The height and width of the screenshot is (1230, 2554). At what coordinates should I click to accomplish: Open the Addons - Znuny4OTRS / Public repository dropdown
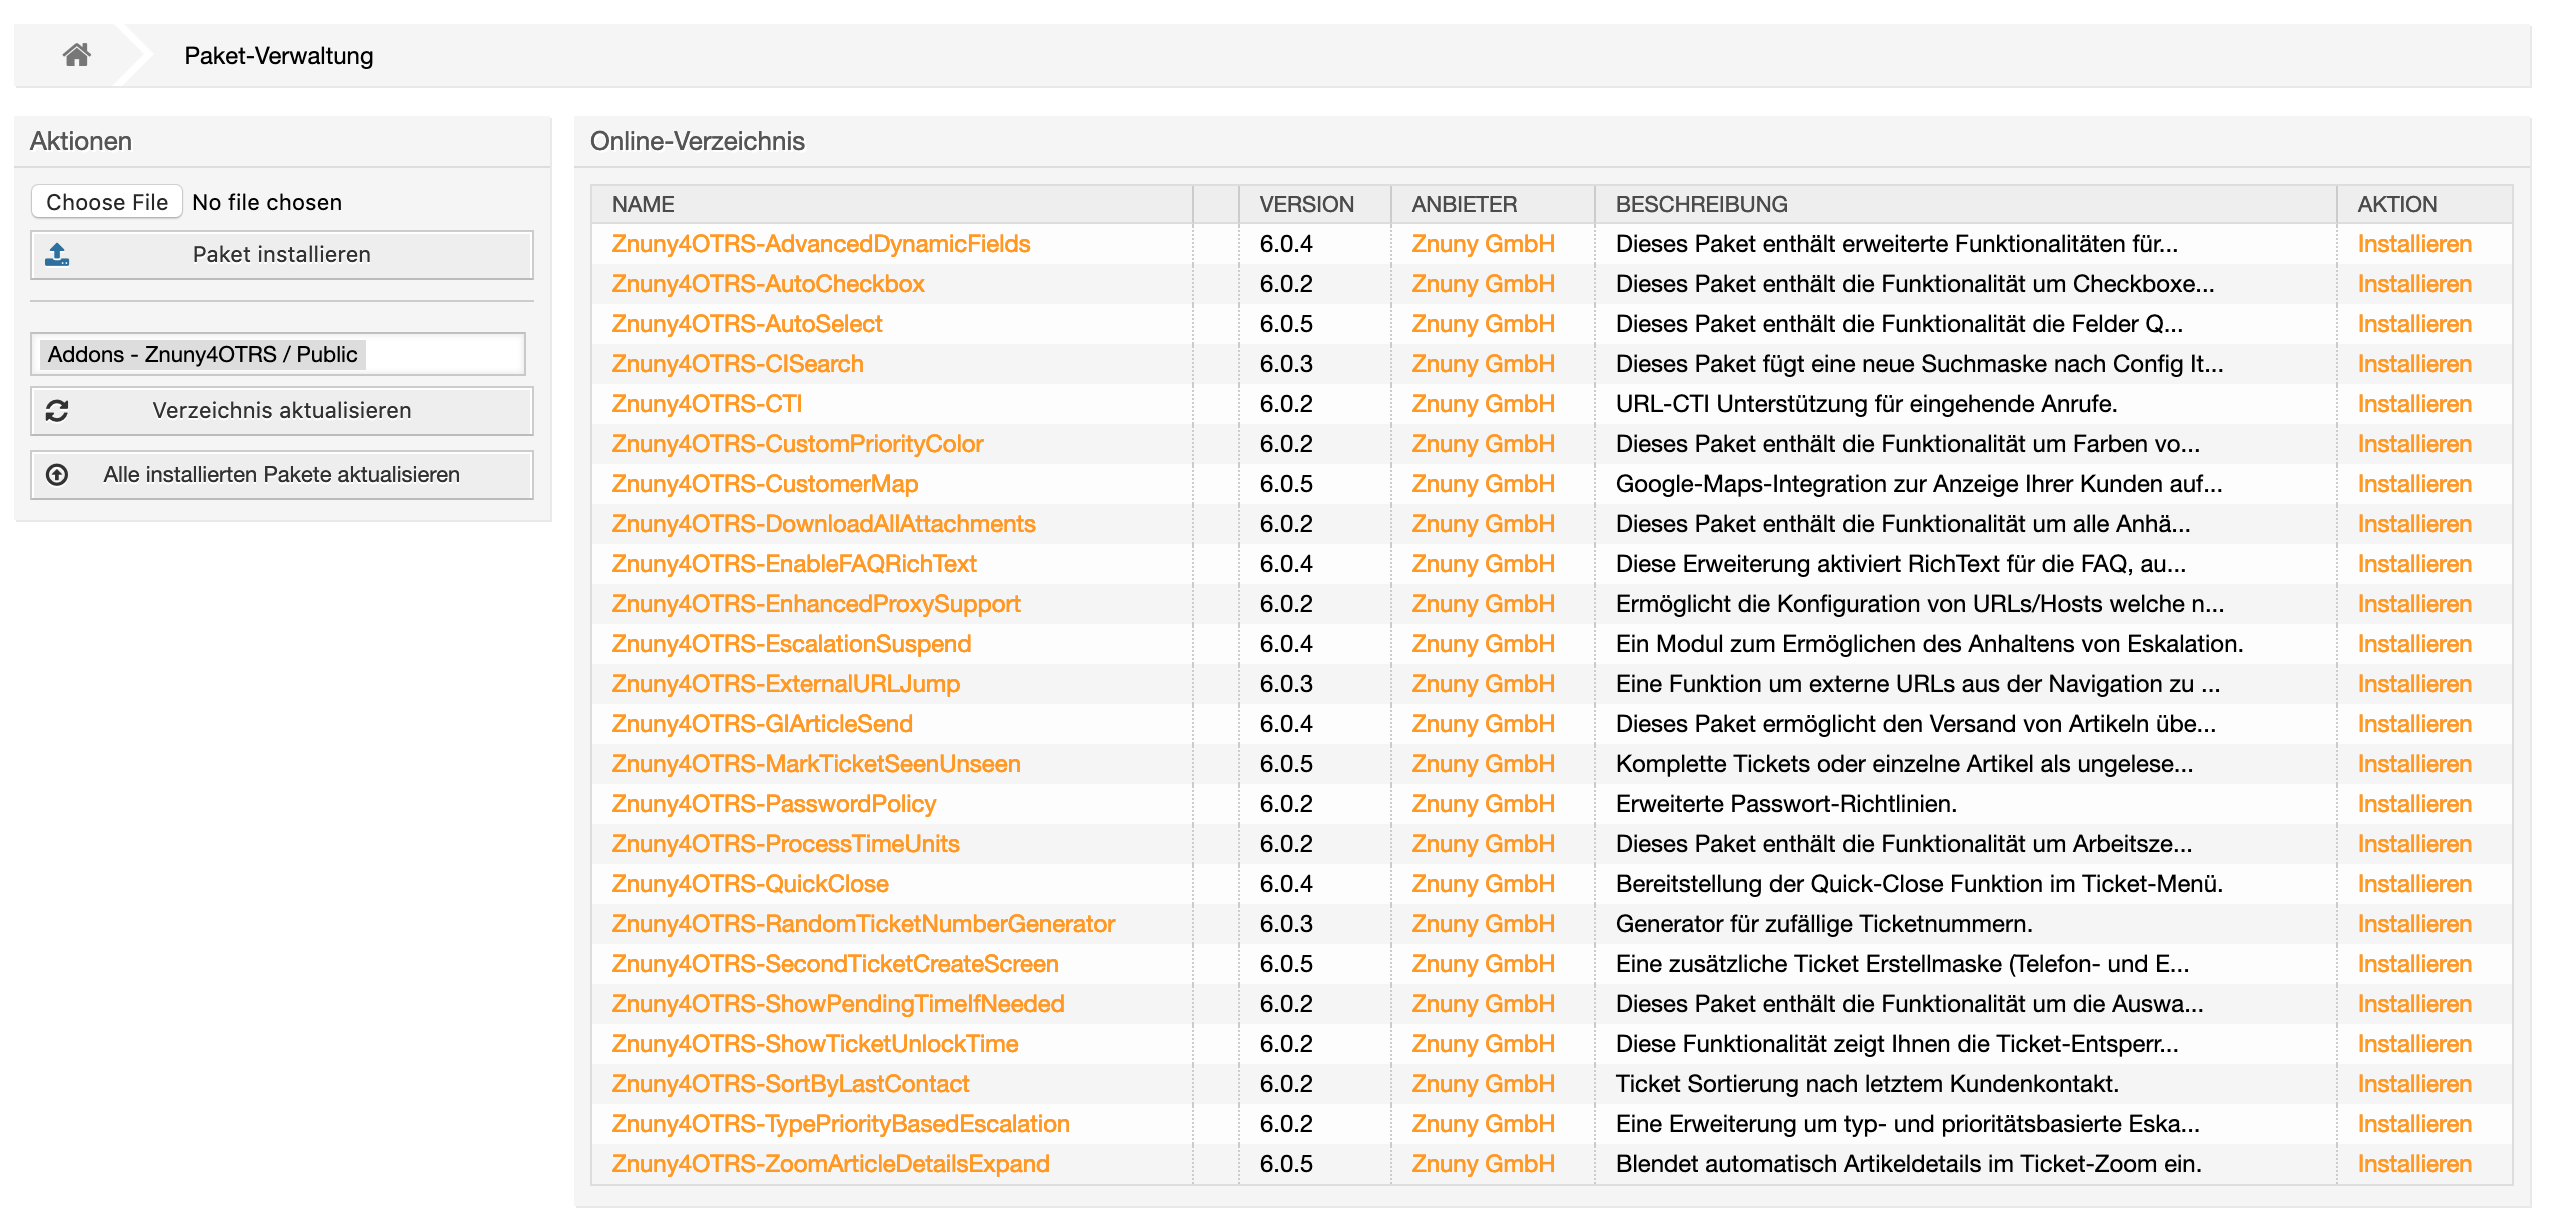[278, 355]
